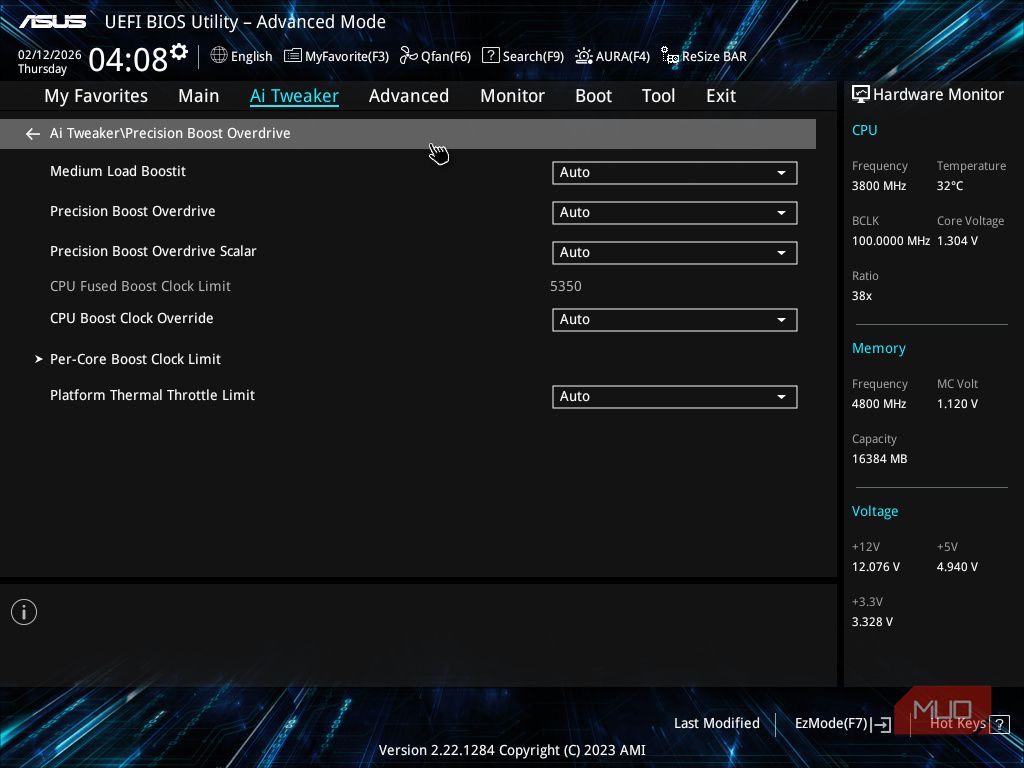1024x768 pixels.
Task: Open Medium Load Boostit dropdown
Action: coord(675,172)
